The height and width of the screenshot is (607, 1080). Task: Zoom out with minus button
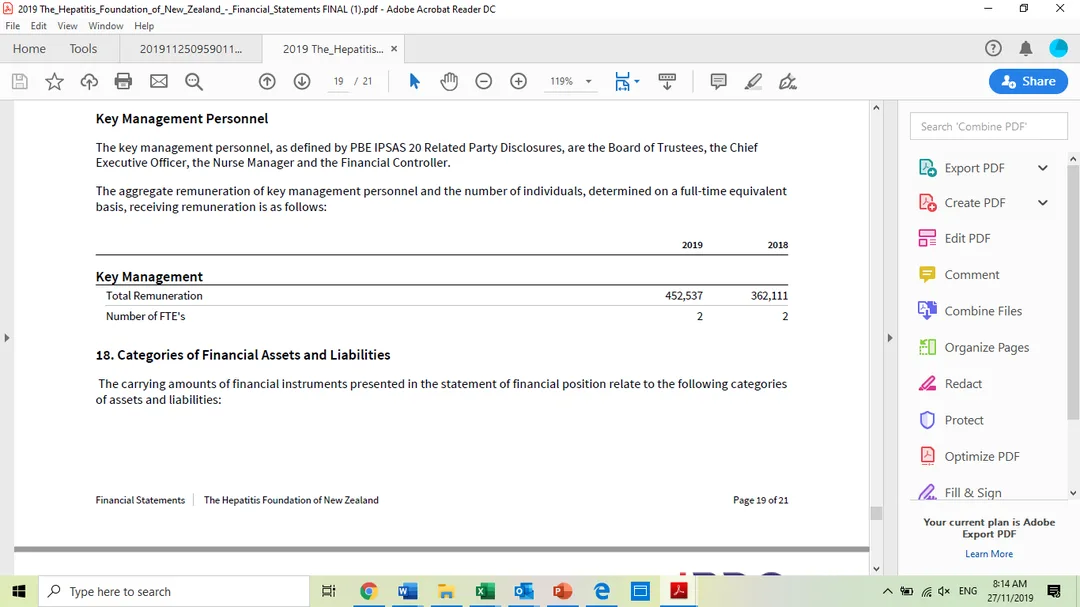484,81
